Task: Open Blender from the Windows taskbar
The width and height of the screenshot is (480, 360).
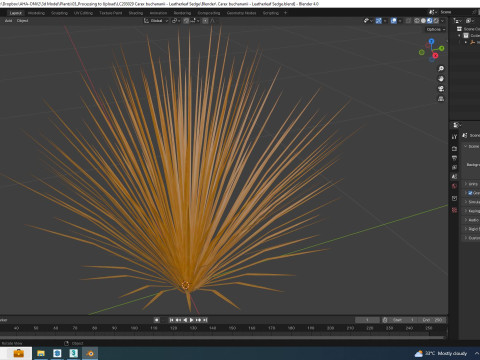Action: [x=90, y=353]
